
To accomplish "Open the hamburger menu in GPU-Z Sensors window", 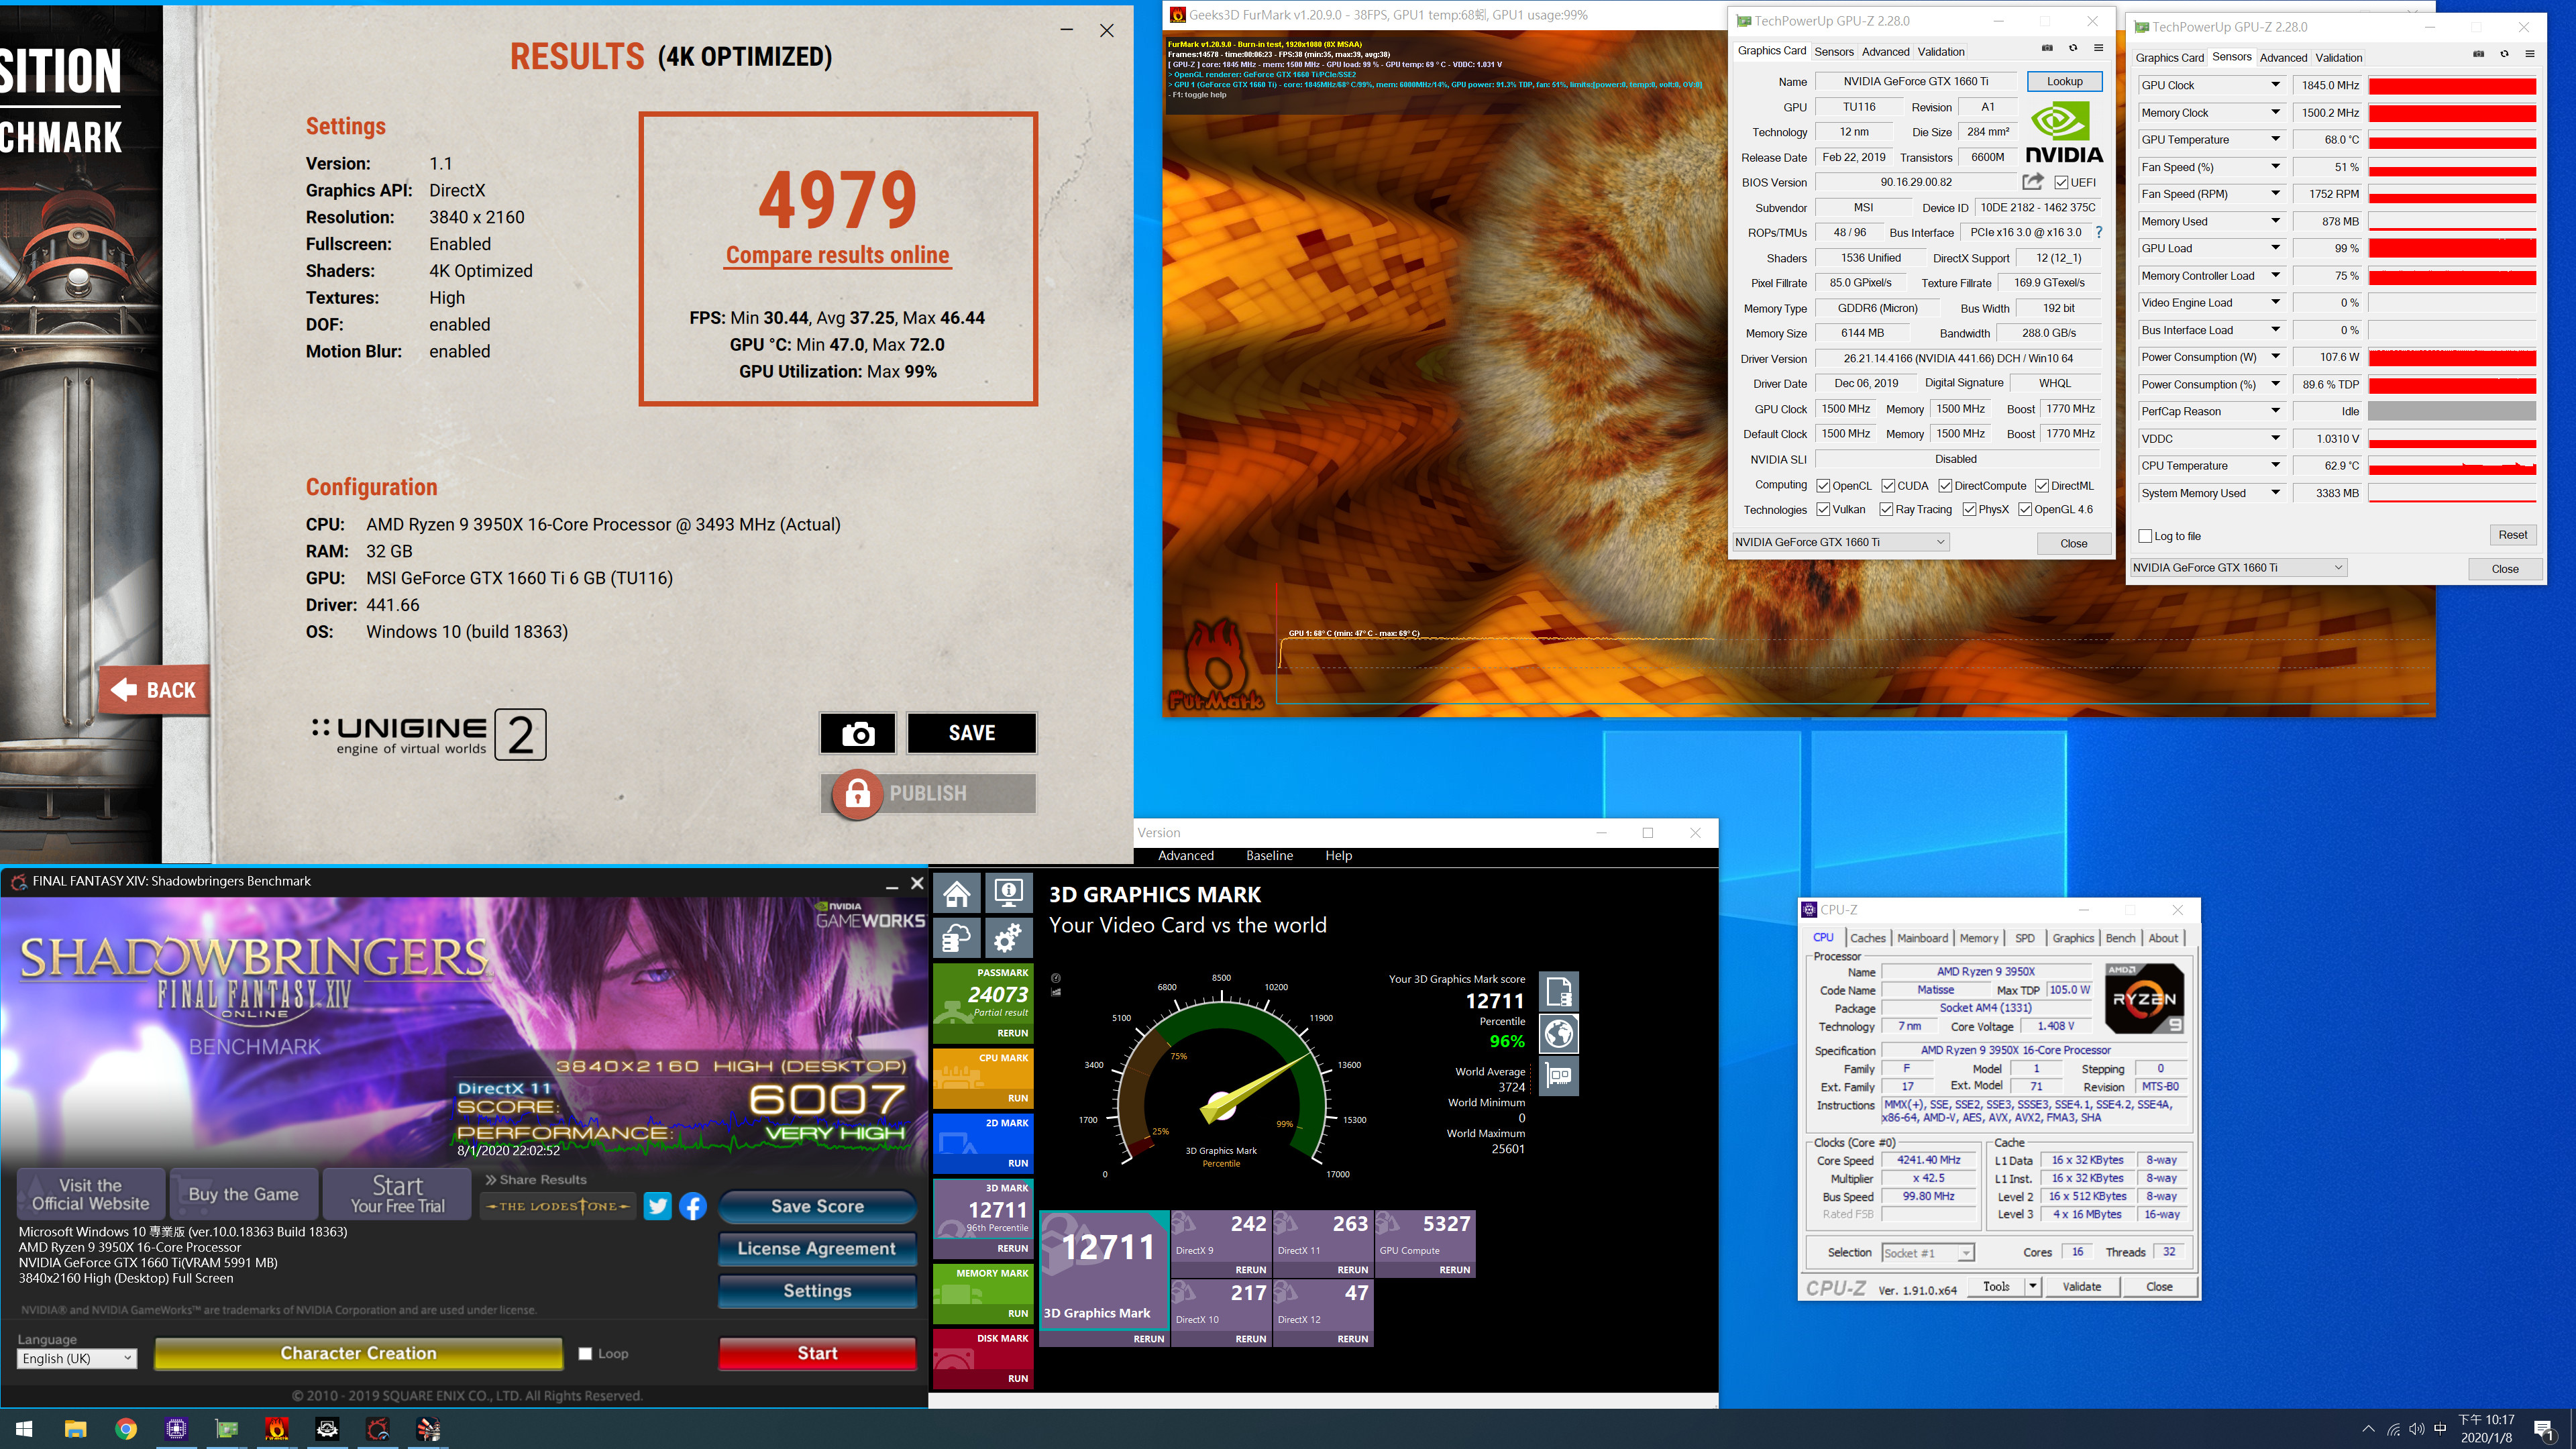I will point(2529,54).
